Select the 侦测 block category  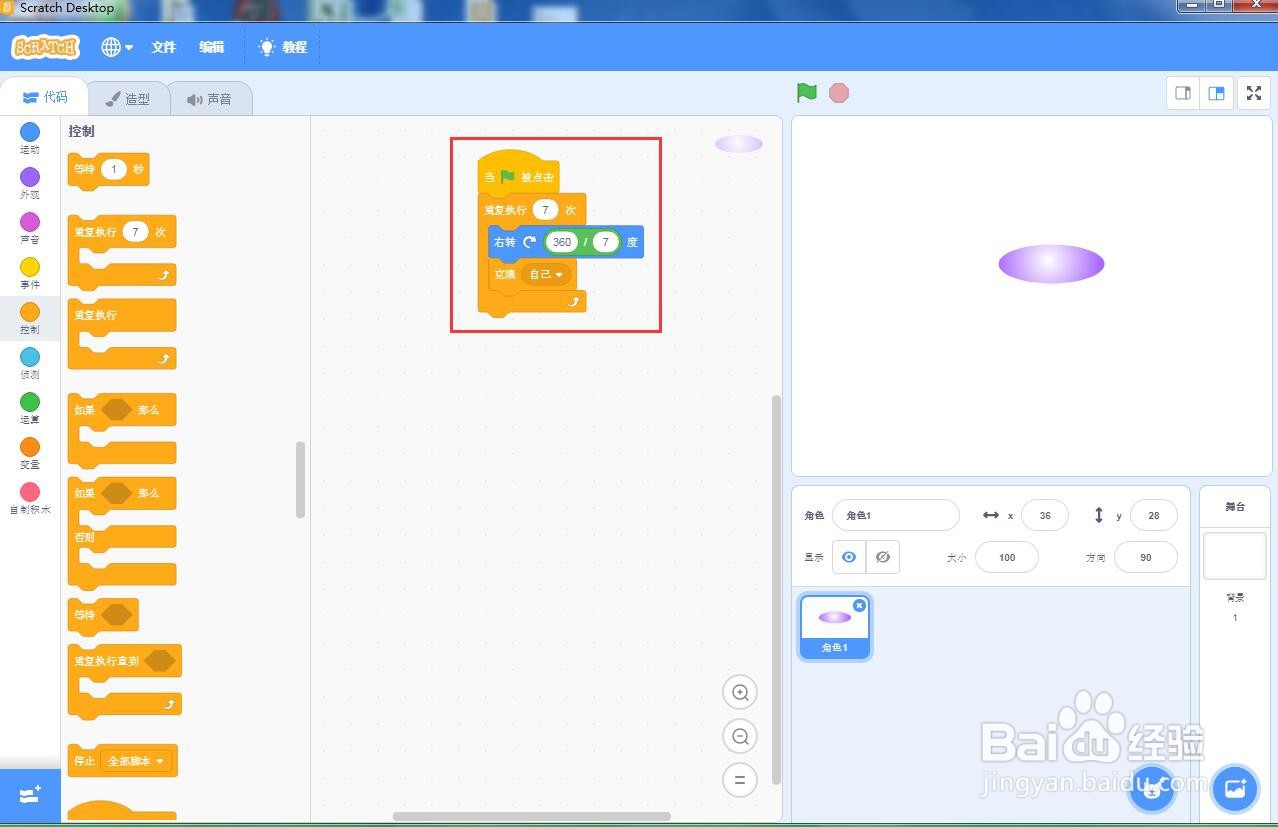pos(30,363)
